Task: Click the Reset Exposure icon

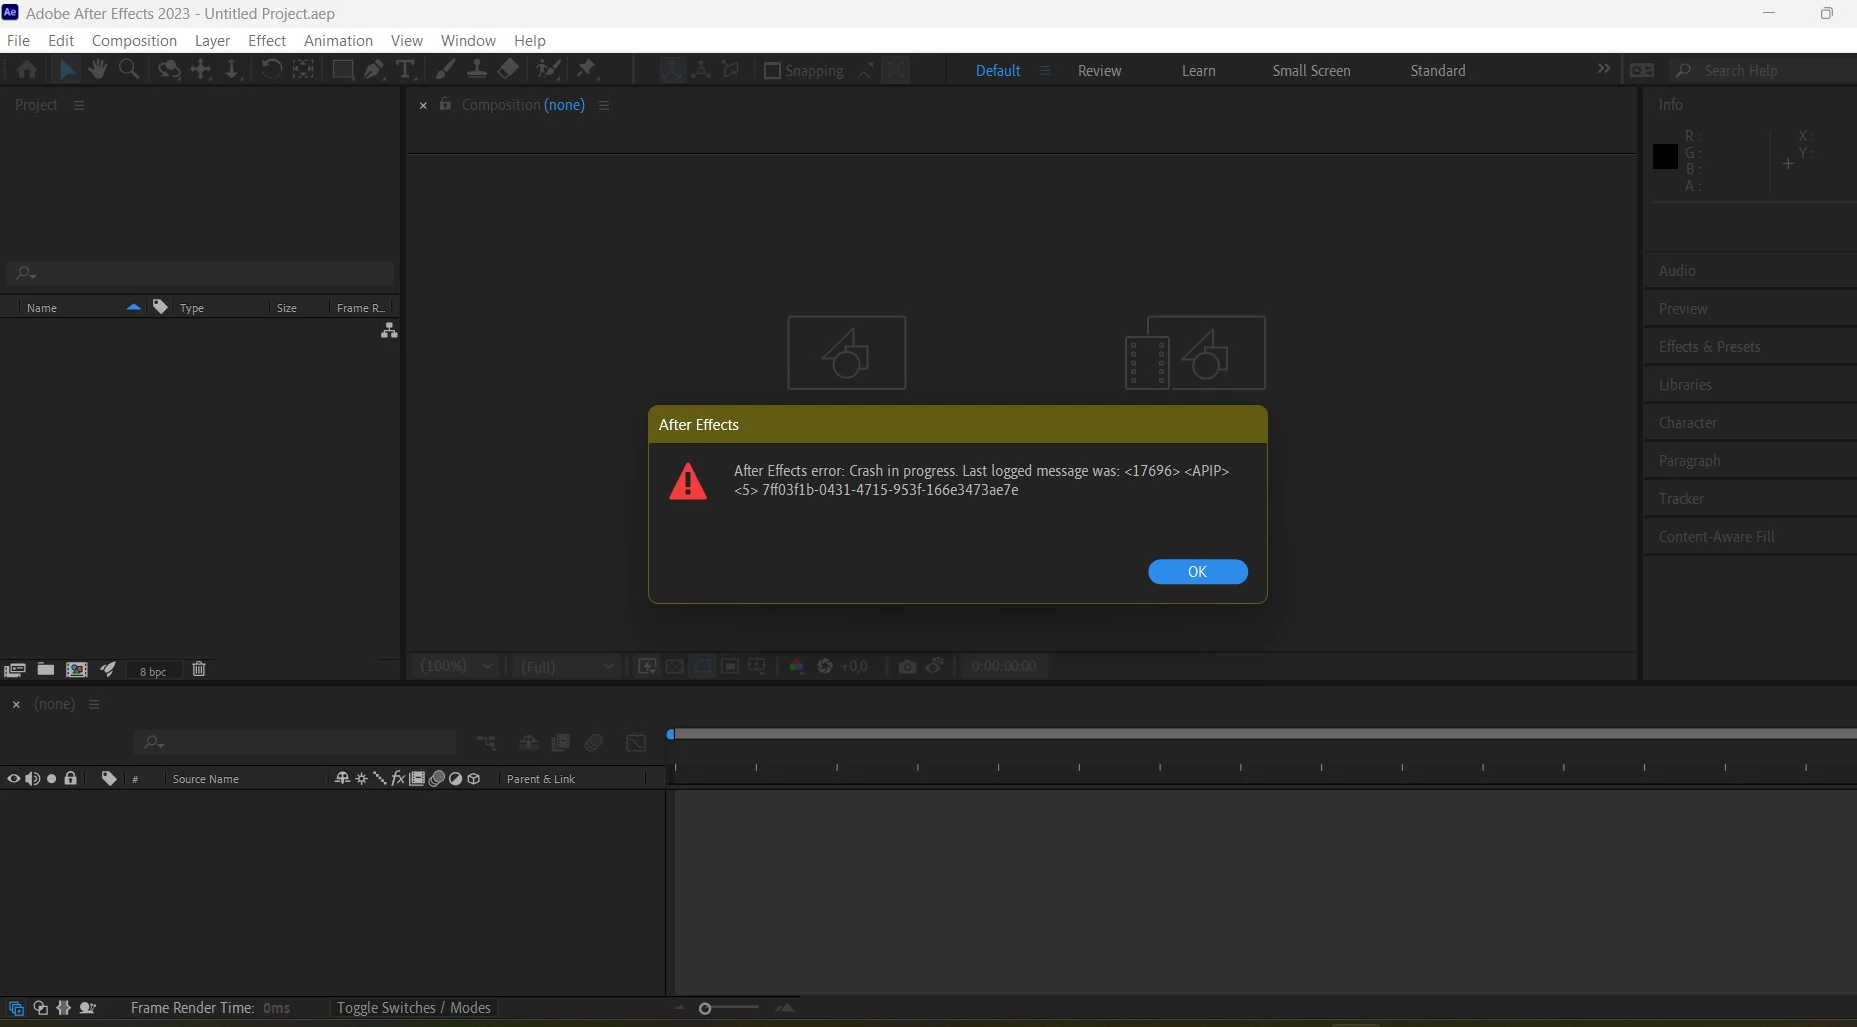Action: 825,666
